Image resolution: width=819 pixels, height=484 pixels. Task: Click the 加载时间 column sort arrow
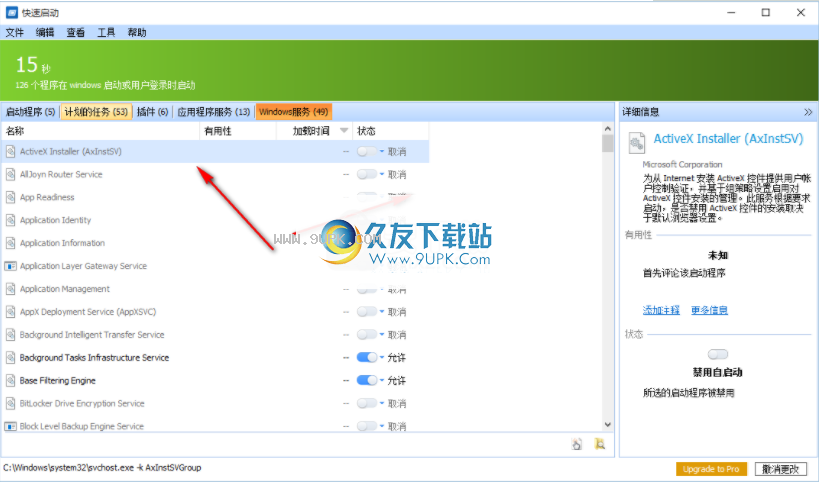[344, 131]
